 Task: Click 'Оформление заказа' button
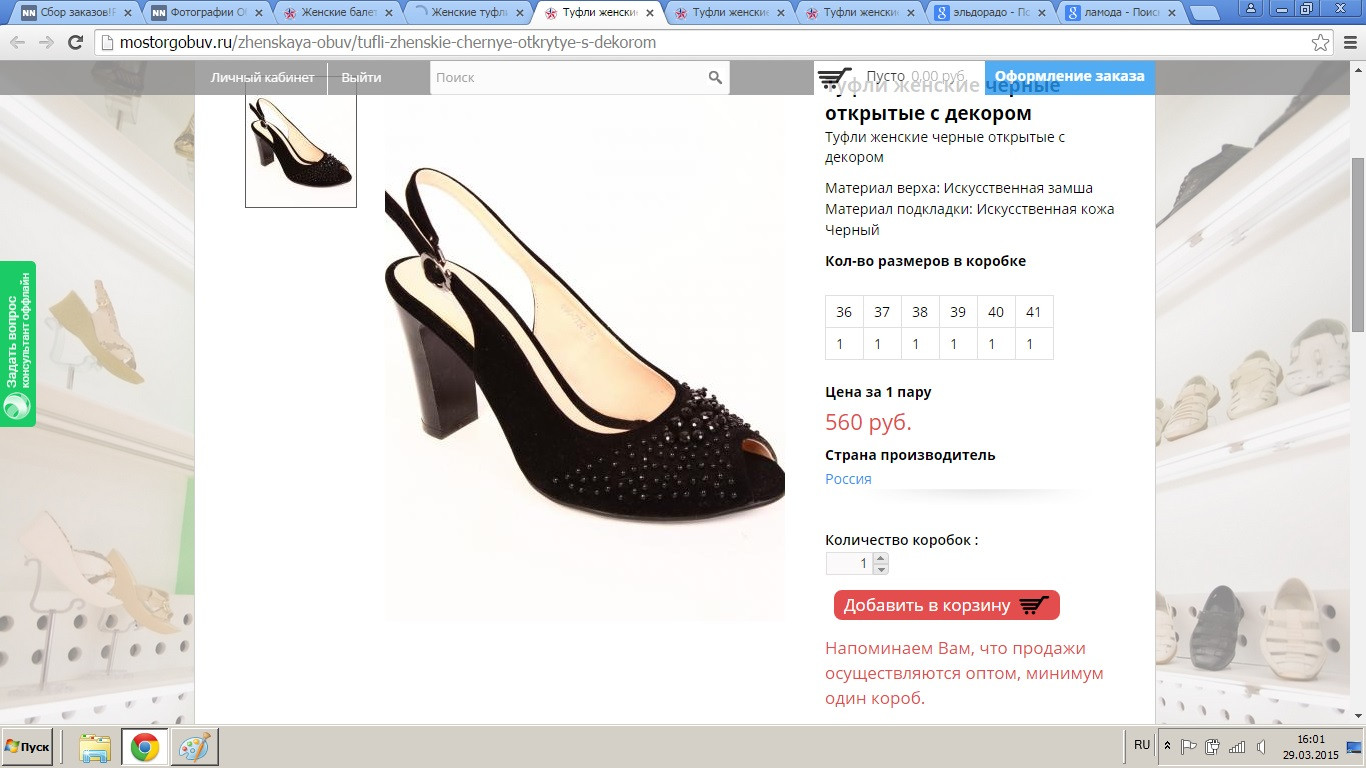pos(1069,77)
